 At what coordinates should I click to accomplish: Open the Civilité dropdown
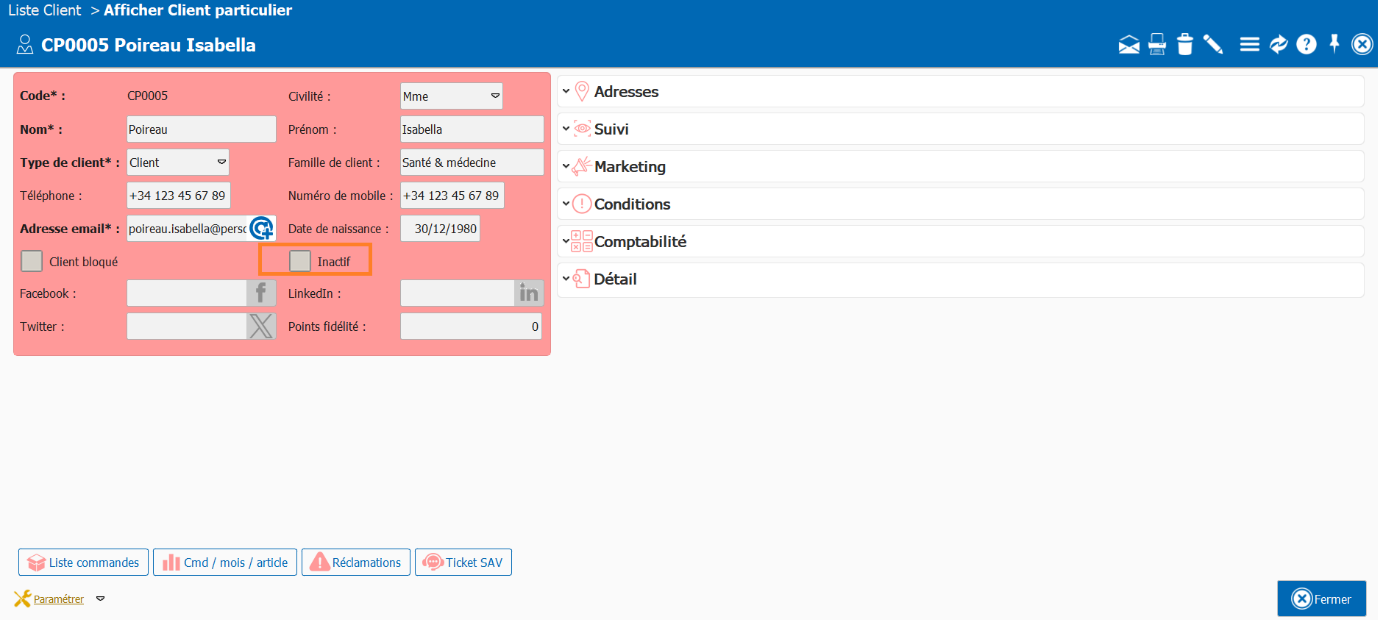451,96
